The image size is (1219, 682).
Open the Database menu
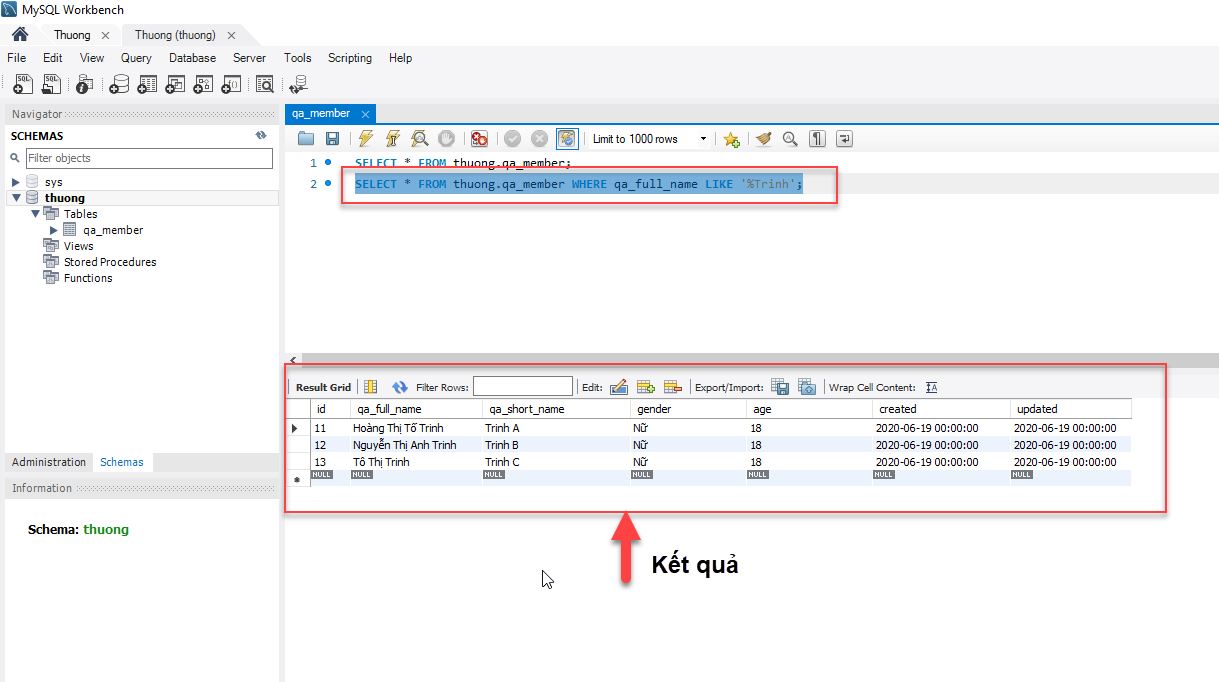click(x=192, y=58)
